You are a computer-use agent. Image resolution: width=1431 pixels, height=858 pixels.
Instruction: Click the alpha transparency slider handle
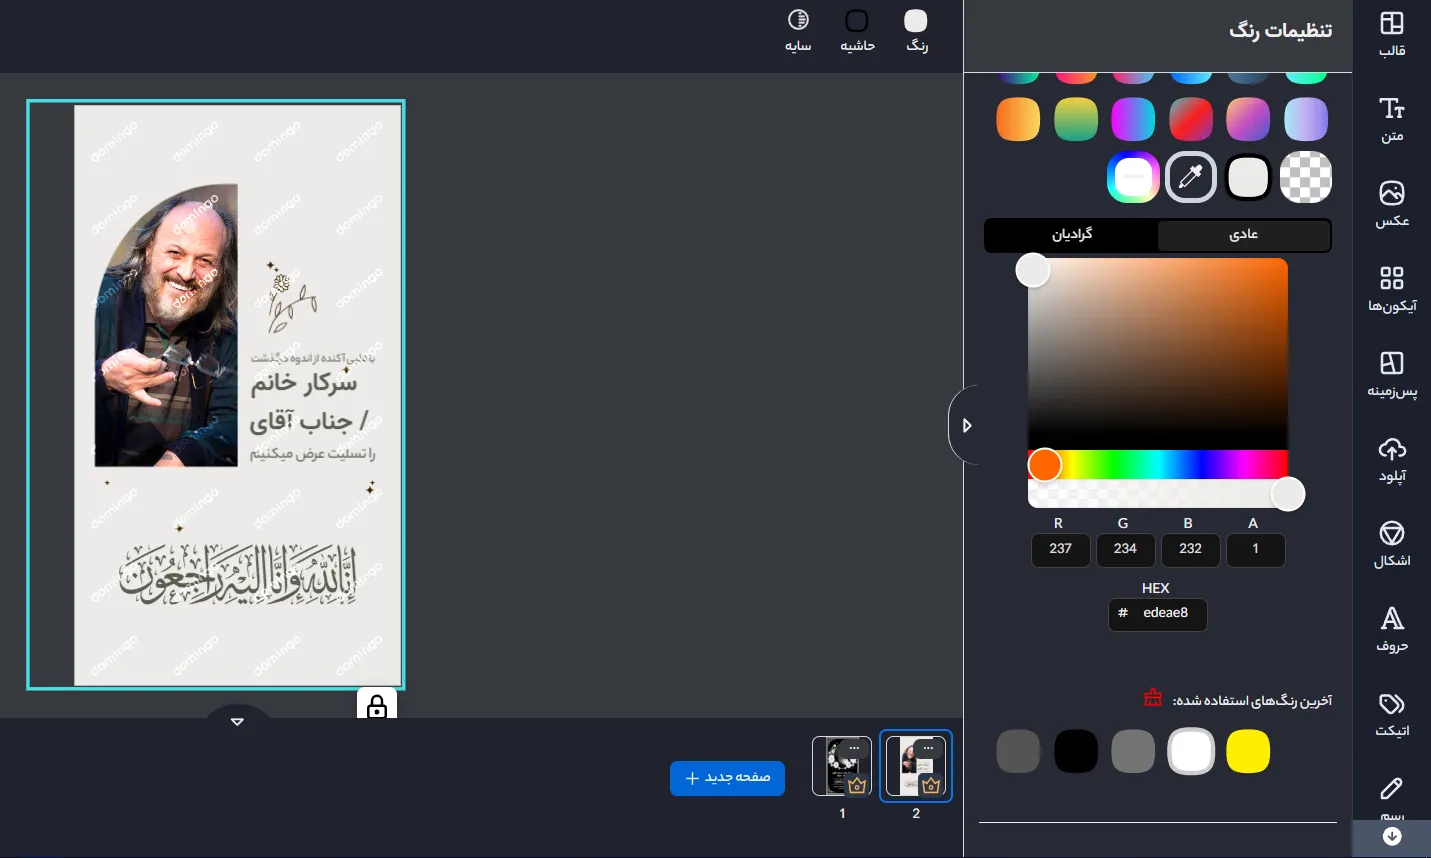(1288, 494)
